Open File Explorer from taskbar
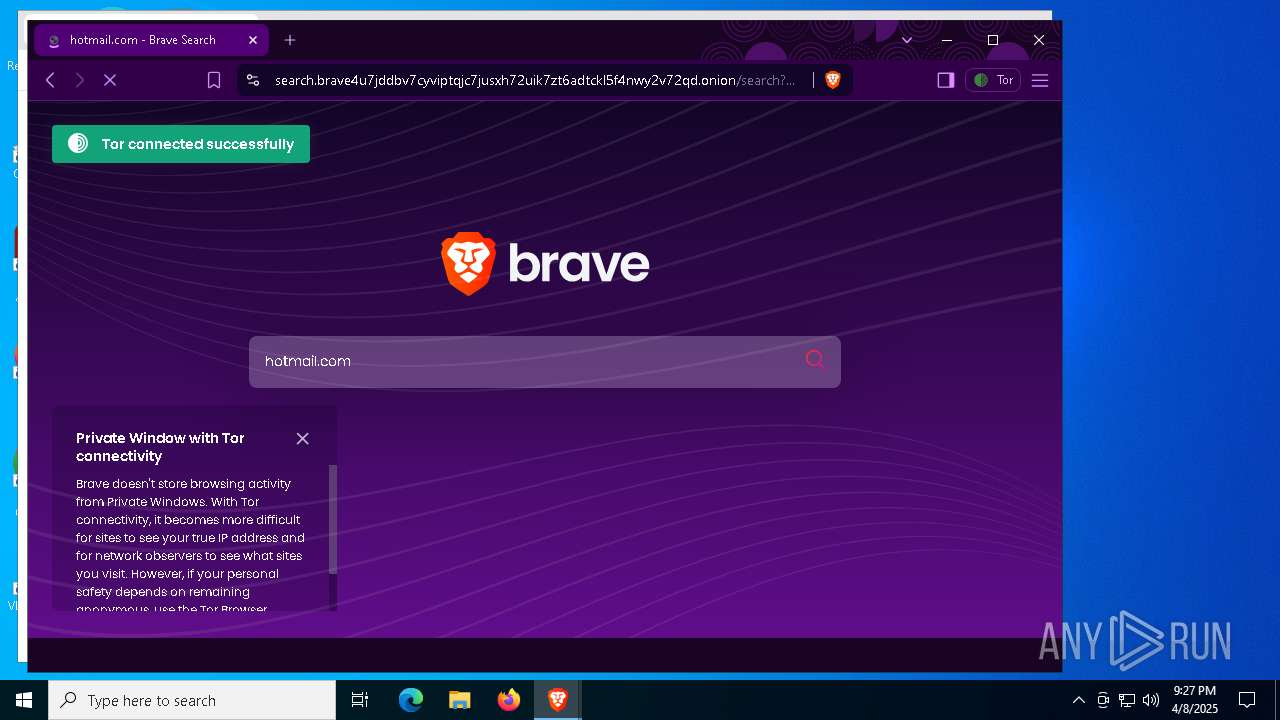Viewport: 1280px width, 720px height. tap(460, 700)
